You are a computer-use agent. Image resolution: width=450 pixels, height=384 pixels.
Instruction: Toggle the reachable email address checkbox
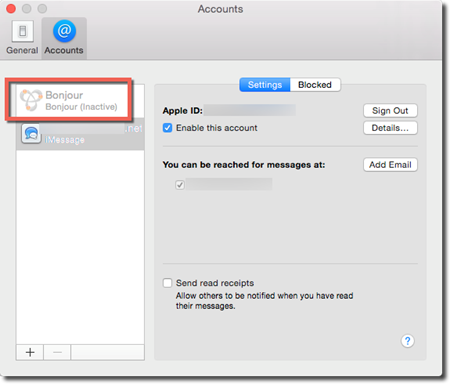point(180,184)
